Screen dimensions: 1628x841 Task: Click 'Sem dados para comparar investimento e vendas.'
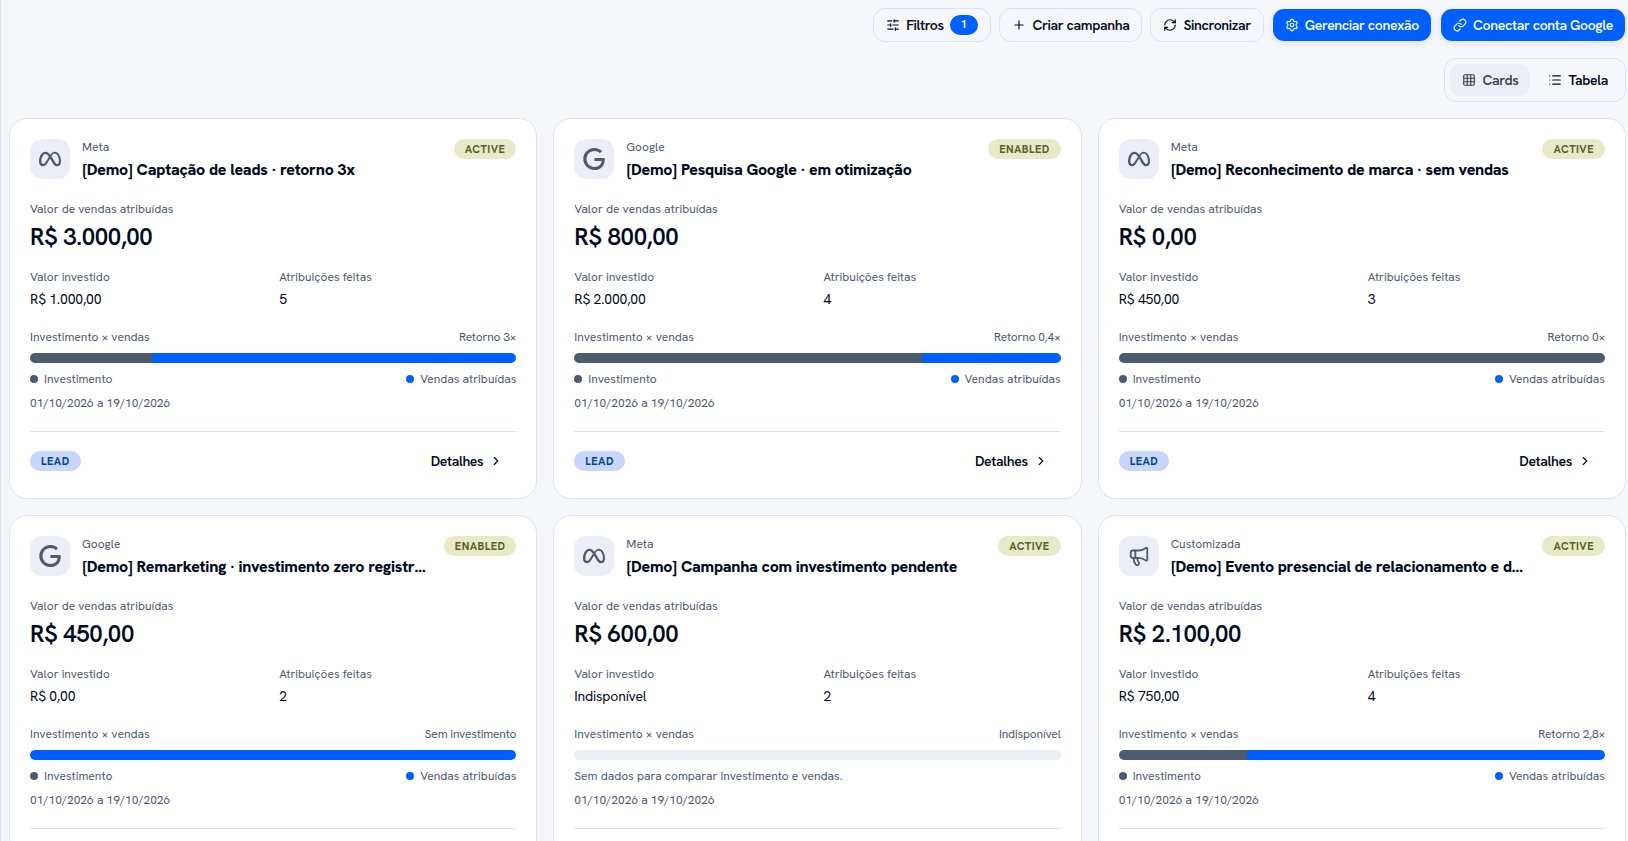tap(708, 776)
